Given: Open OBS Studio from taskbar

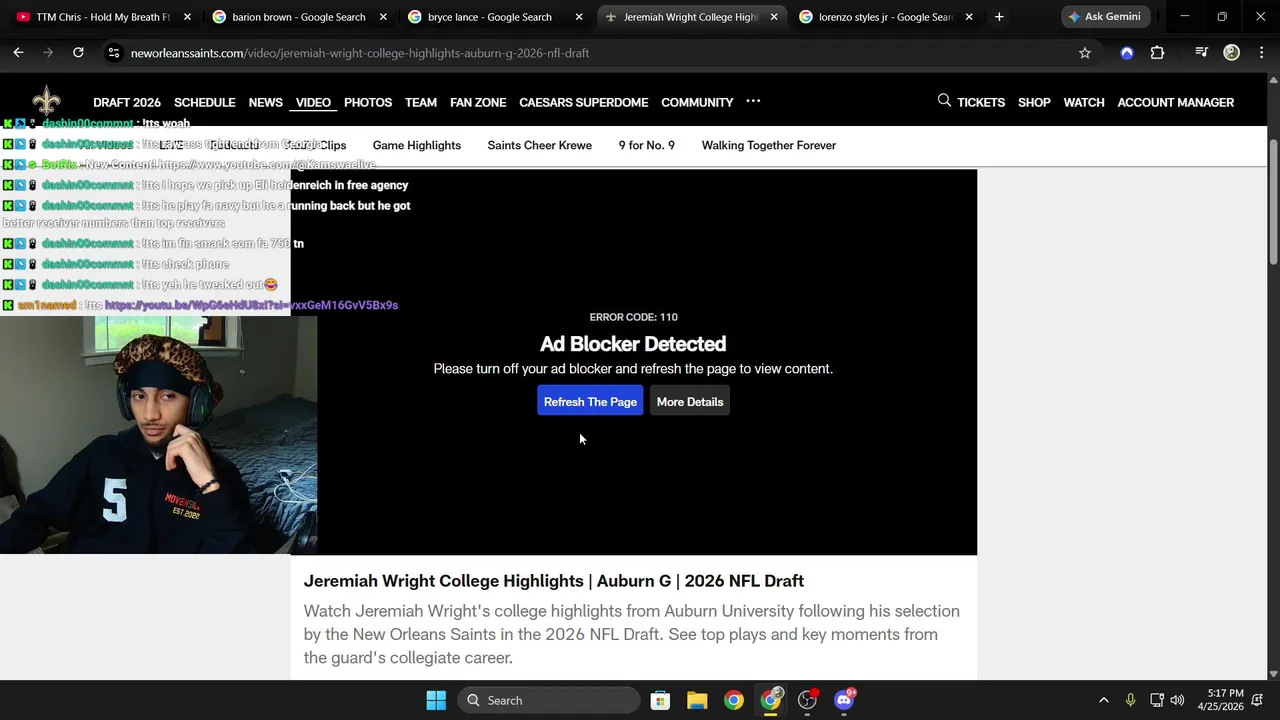Looking at the screenshot, I should pos(807,700).
